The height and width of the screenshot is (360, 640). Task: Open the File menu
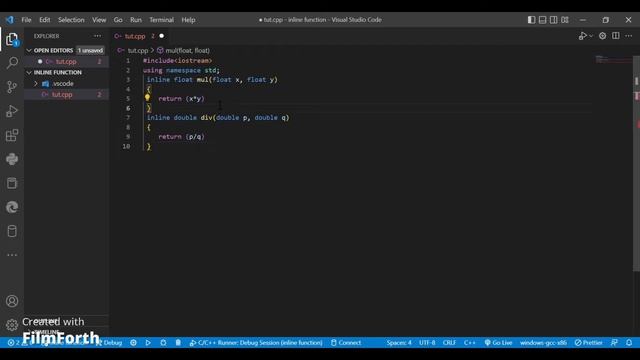pos(26,20)
